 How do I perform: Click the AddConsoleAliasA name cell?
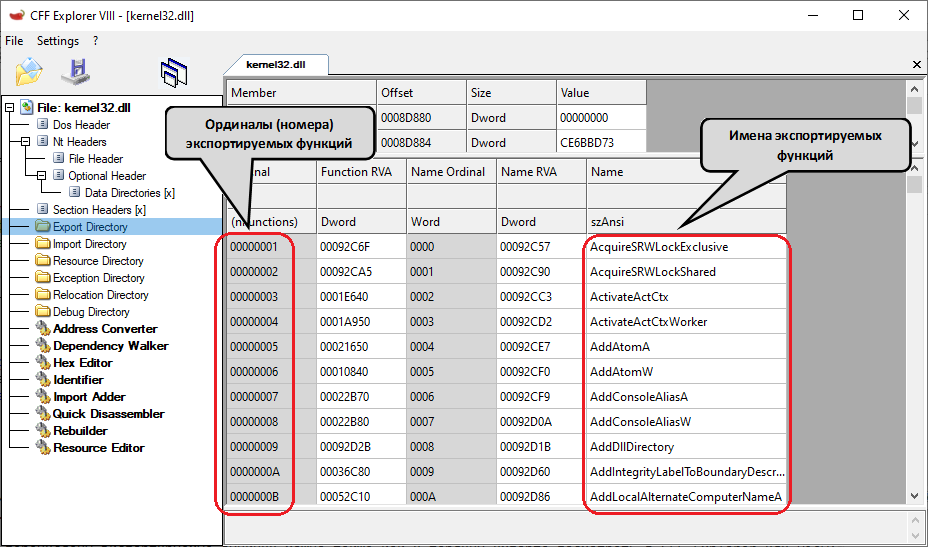[687, 397]
